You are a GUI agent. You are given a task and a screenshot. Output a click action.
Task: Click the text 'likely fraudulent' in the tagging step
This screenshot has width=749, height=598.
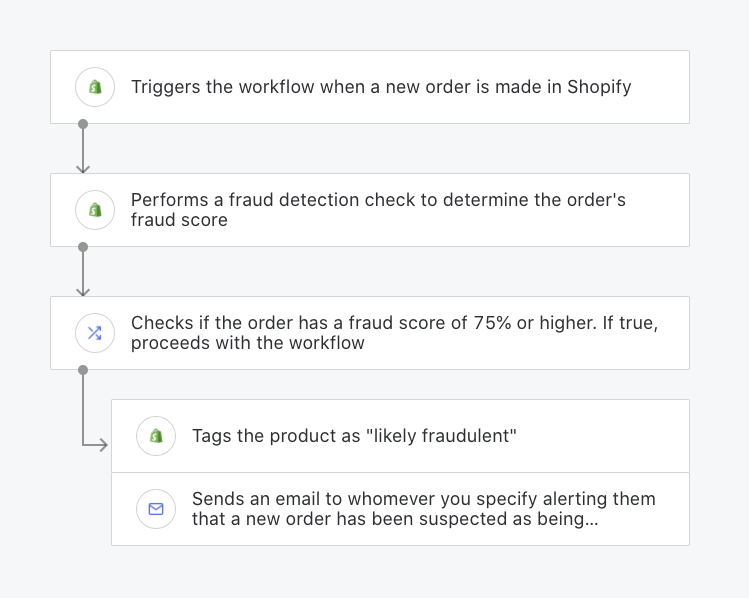tap(441, 436)
